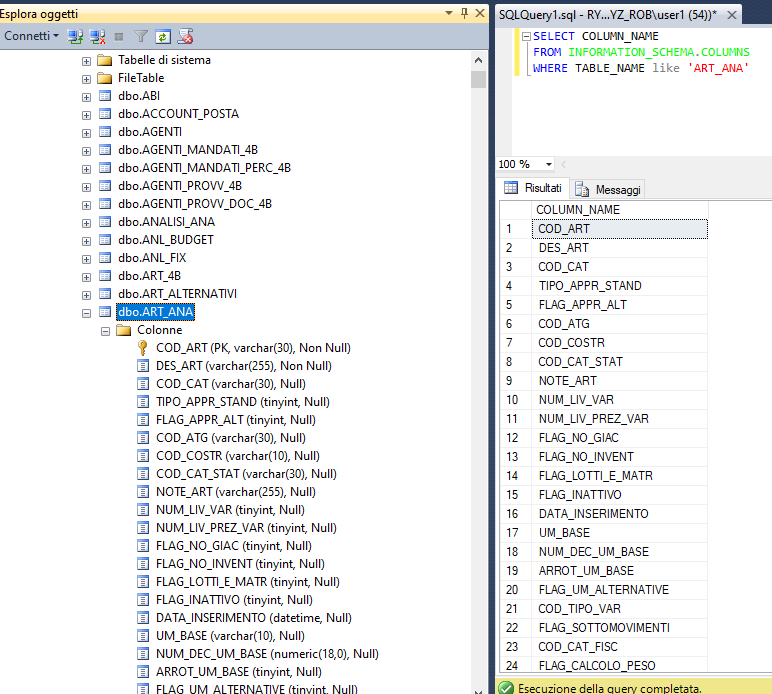Click the FileTable folder icon
The height and width of the screenshot is (694, 772).
(104, 78)
